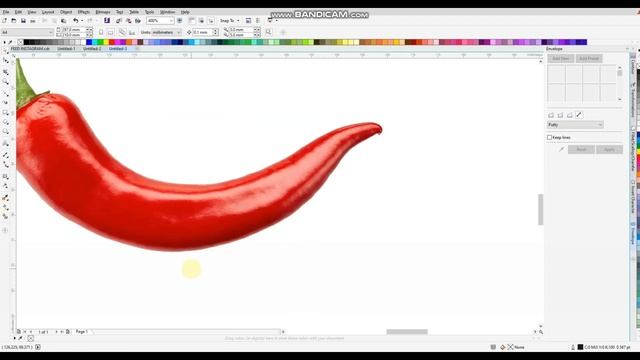The width and height of the screenshot is (640, 360).
Task: Toggle single arc envelope mode
Action: coord(560,115)
